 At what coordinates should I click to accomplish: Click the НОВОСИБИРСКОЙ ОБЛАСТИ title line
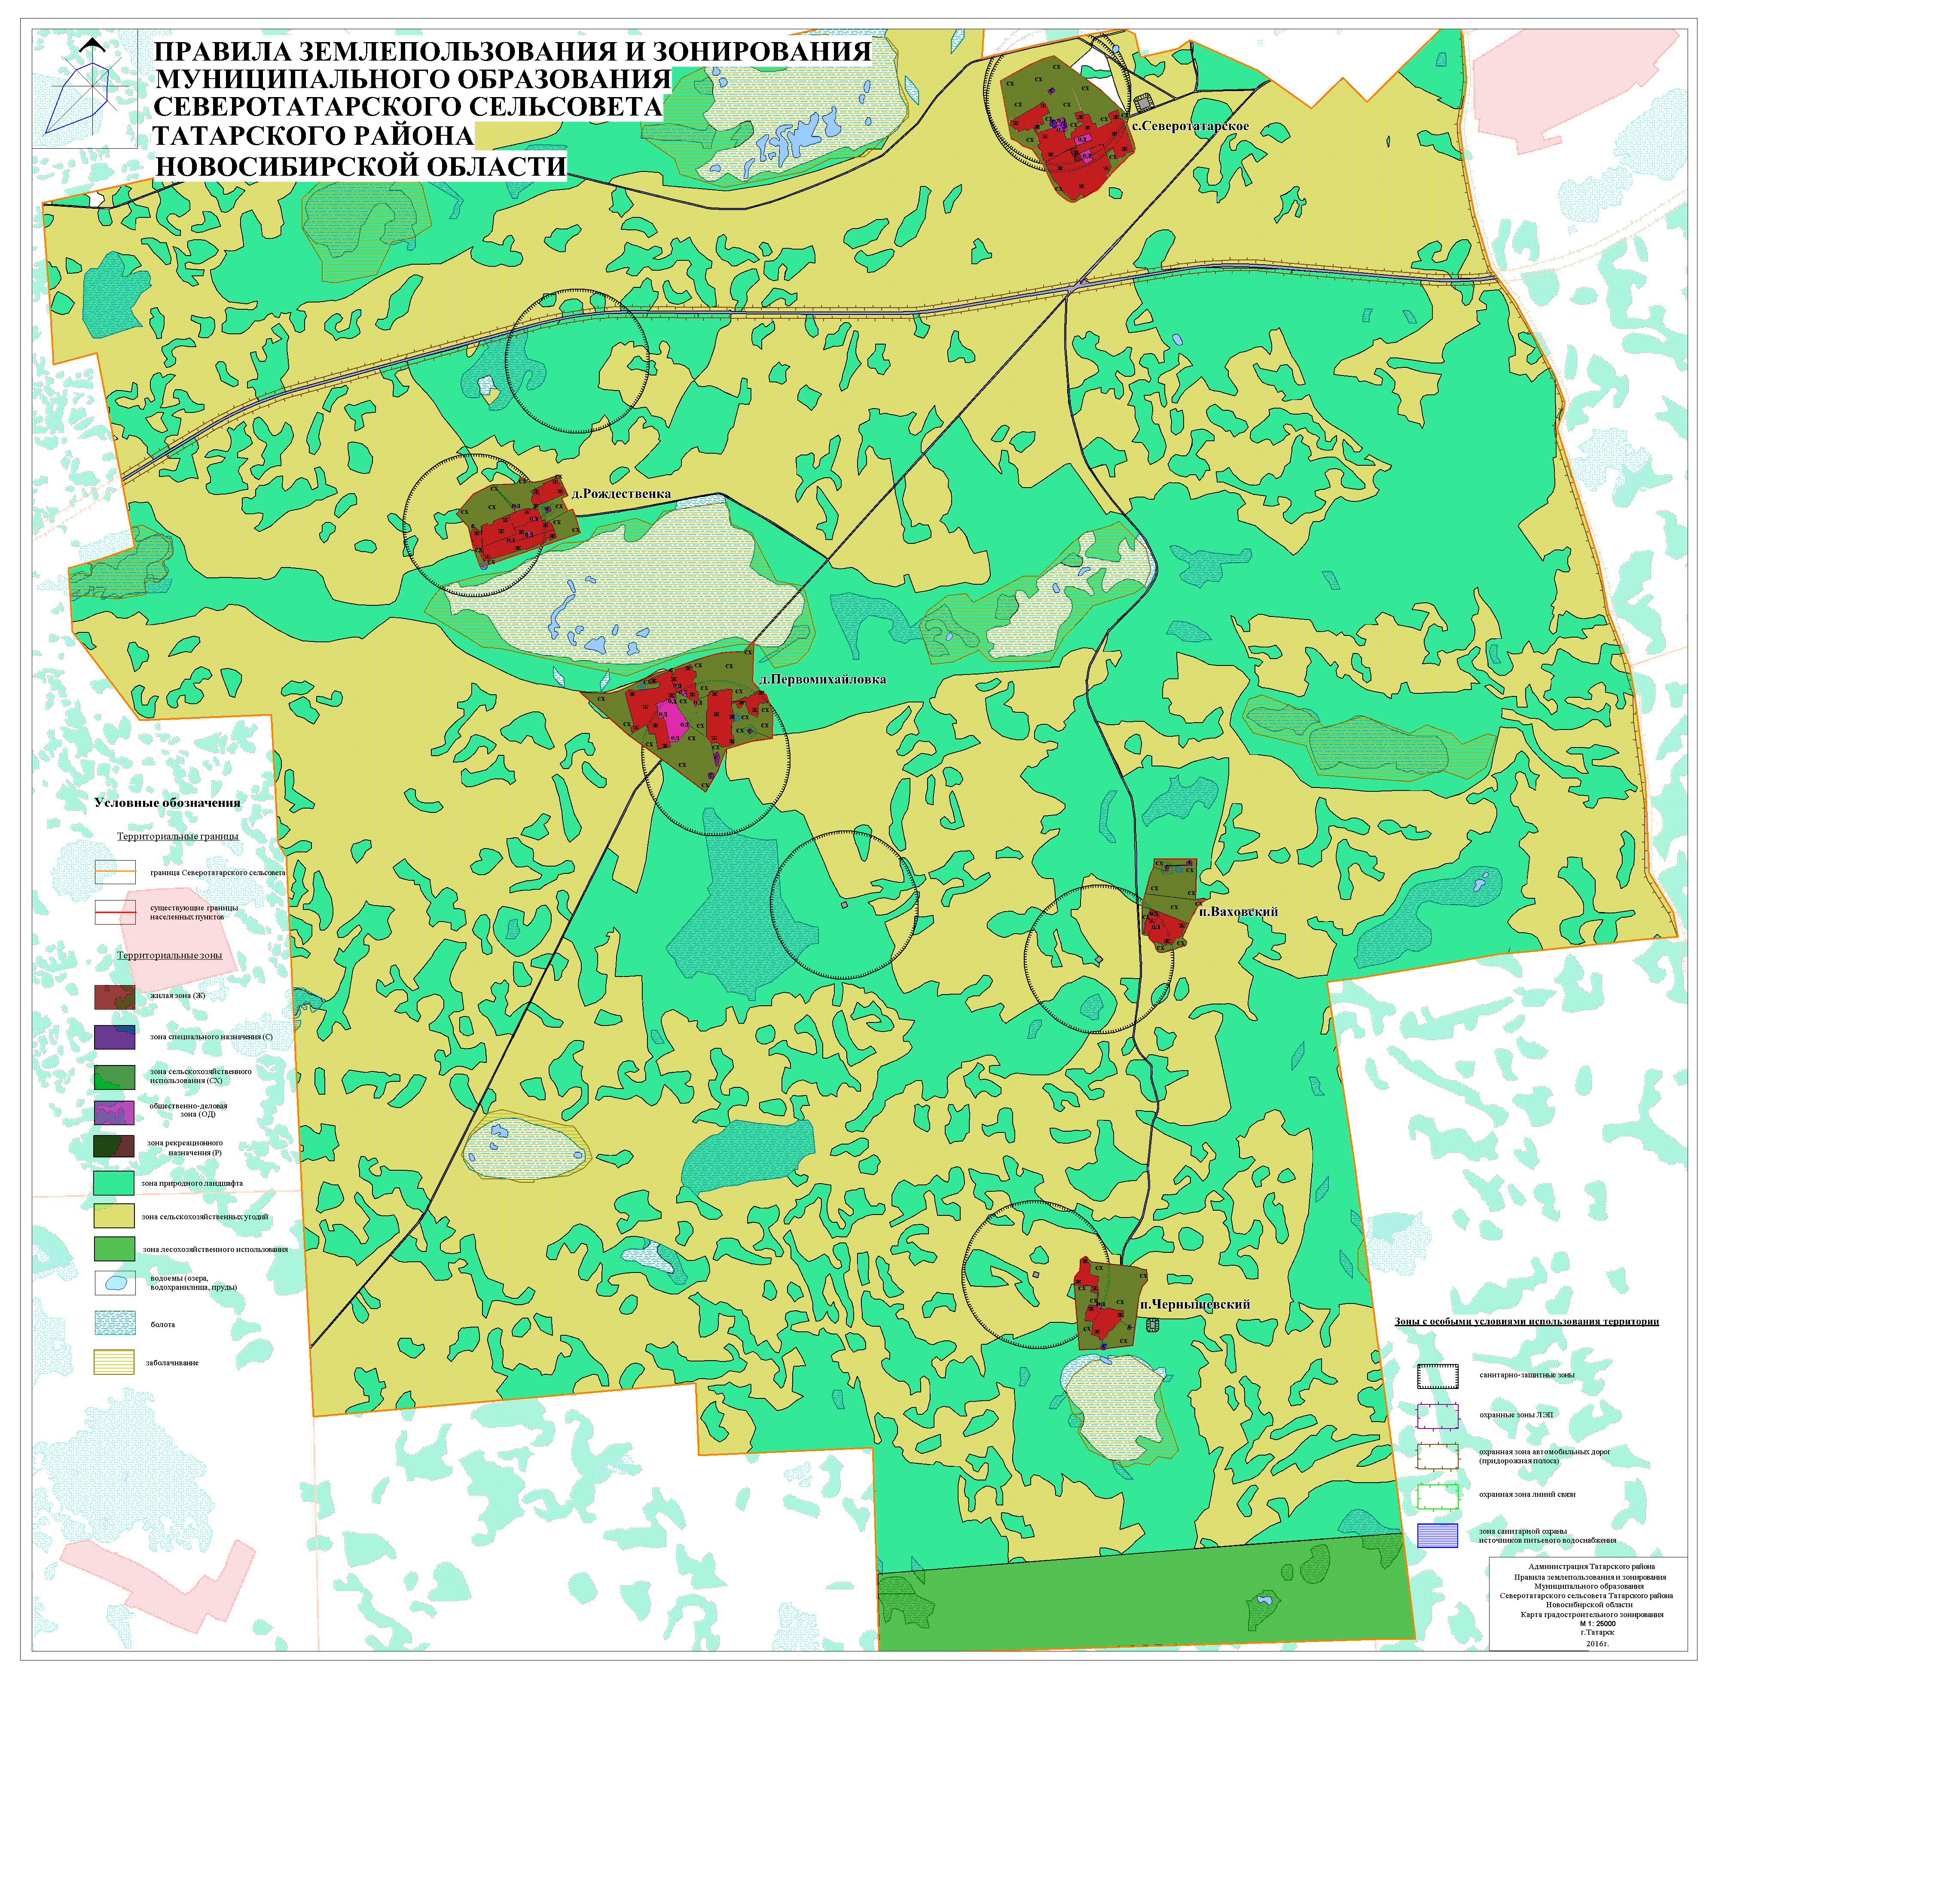pos(361,166)
